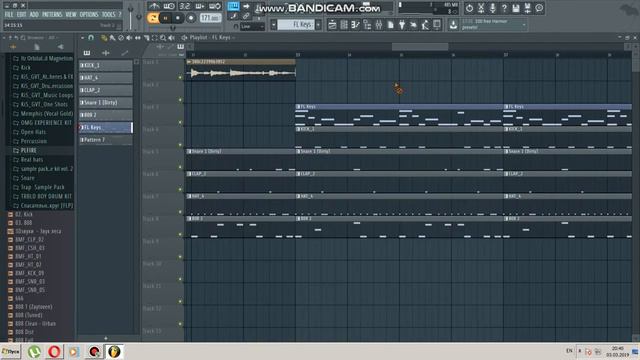The image size is (640, 360).
Task: Expand the Percussion folder in browser
Action: click(33, 141)
